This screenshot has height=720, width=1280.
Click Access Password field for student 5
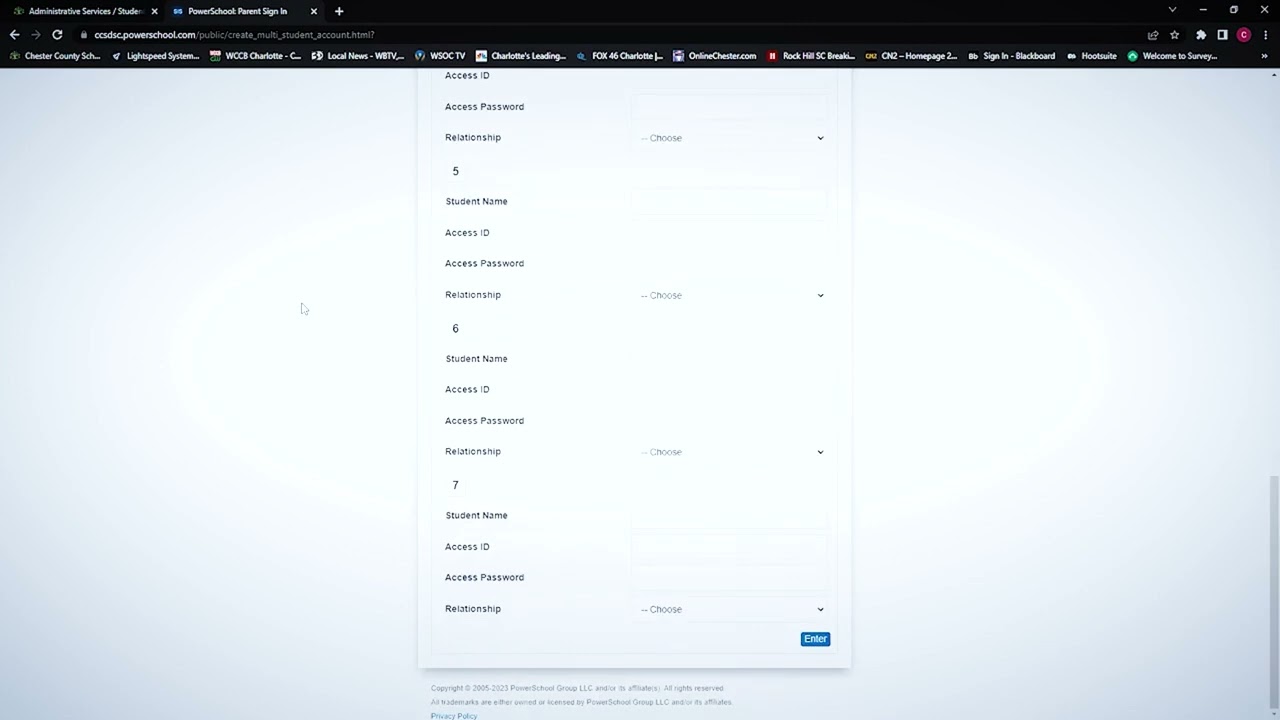coord(731,264)
